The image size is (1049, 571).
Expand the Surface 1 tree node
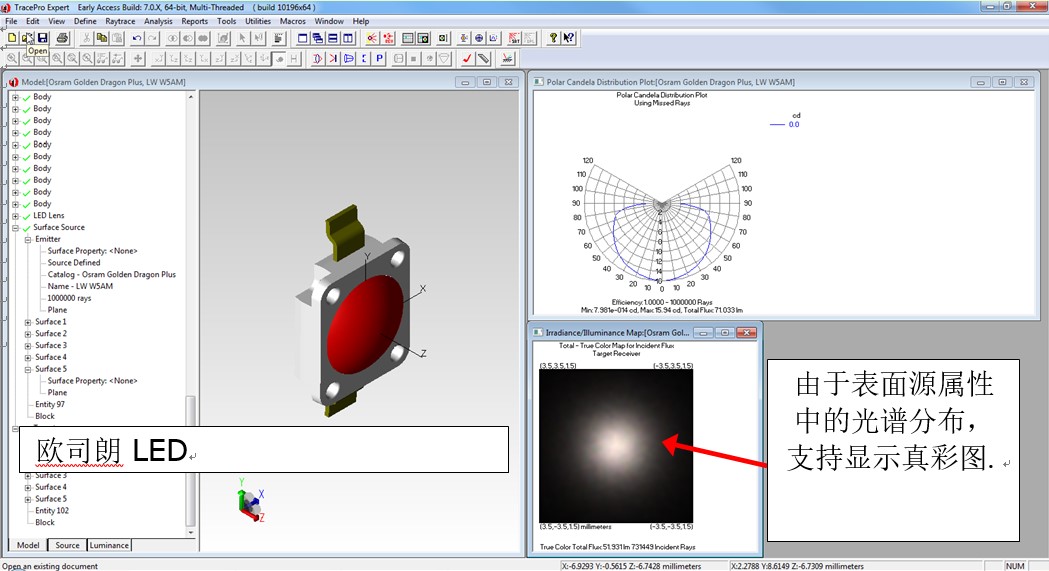click(x=28, y=322)
